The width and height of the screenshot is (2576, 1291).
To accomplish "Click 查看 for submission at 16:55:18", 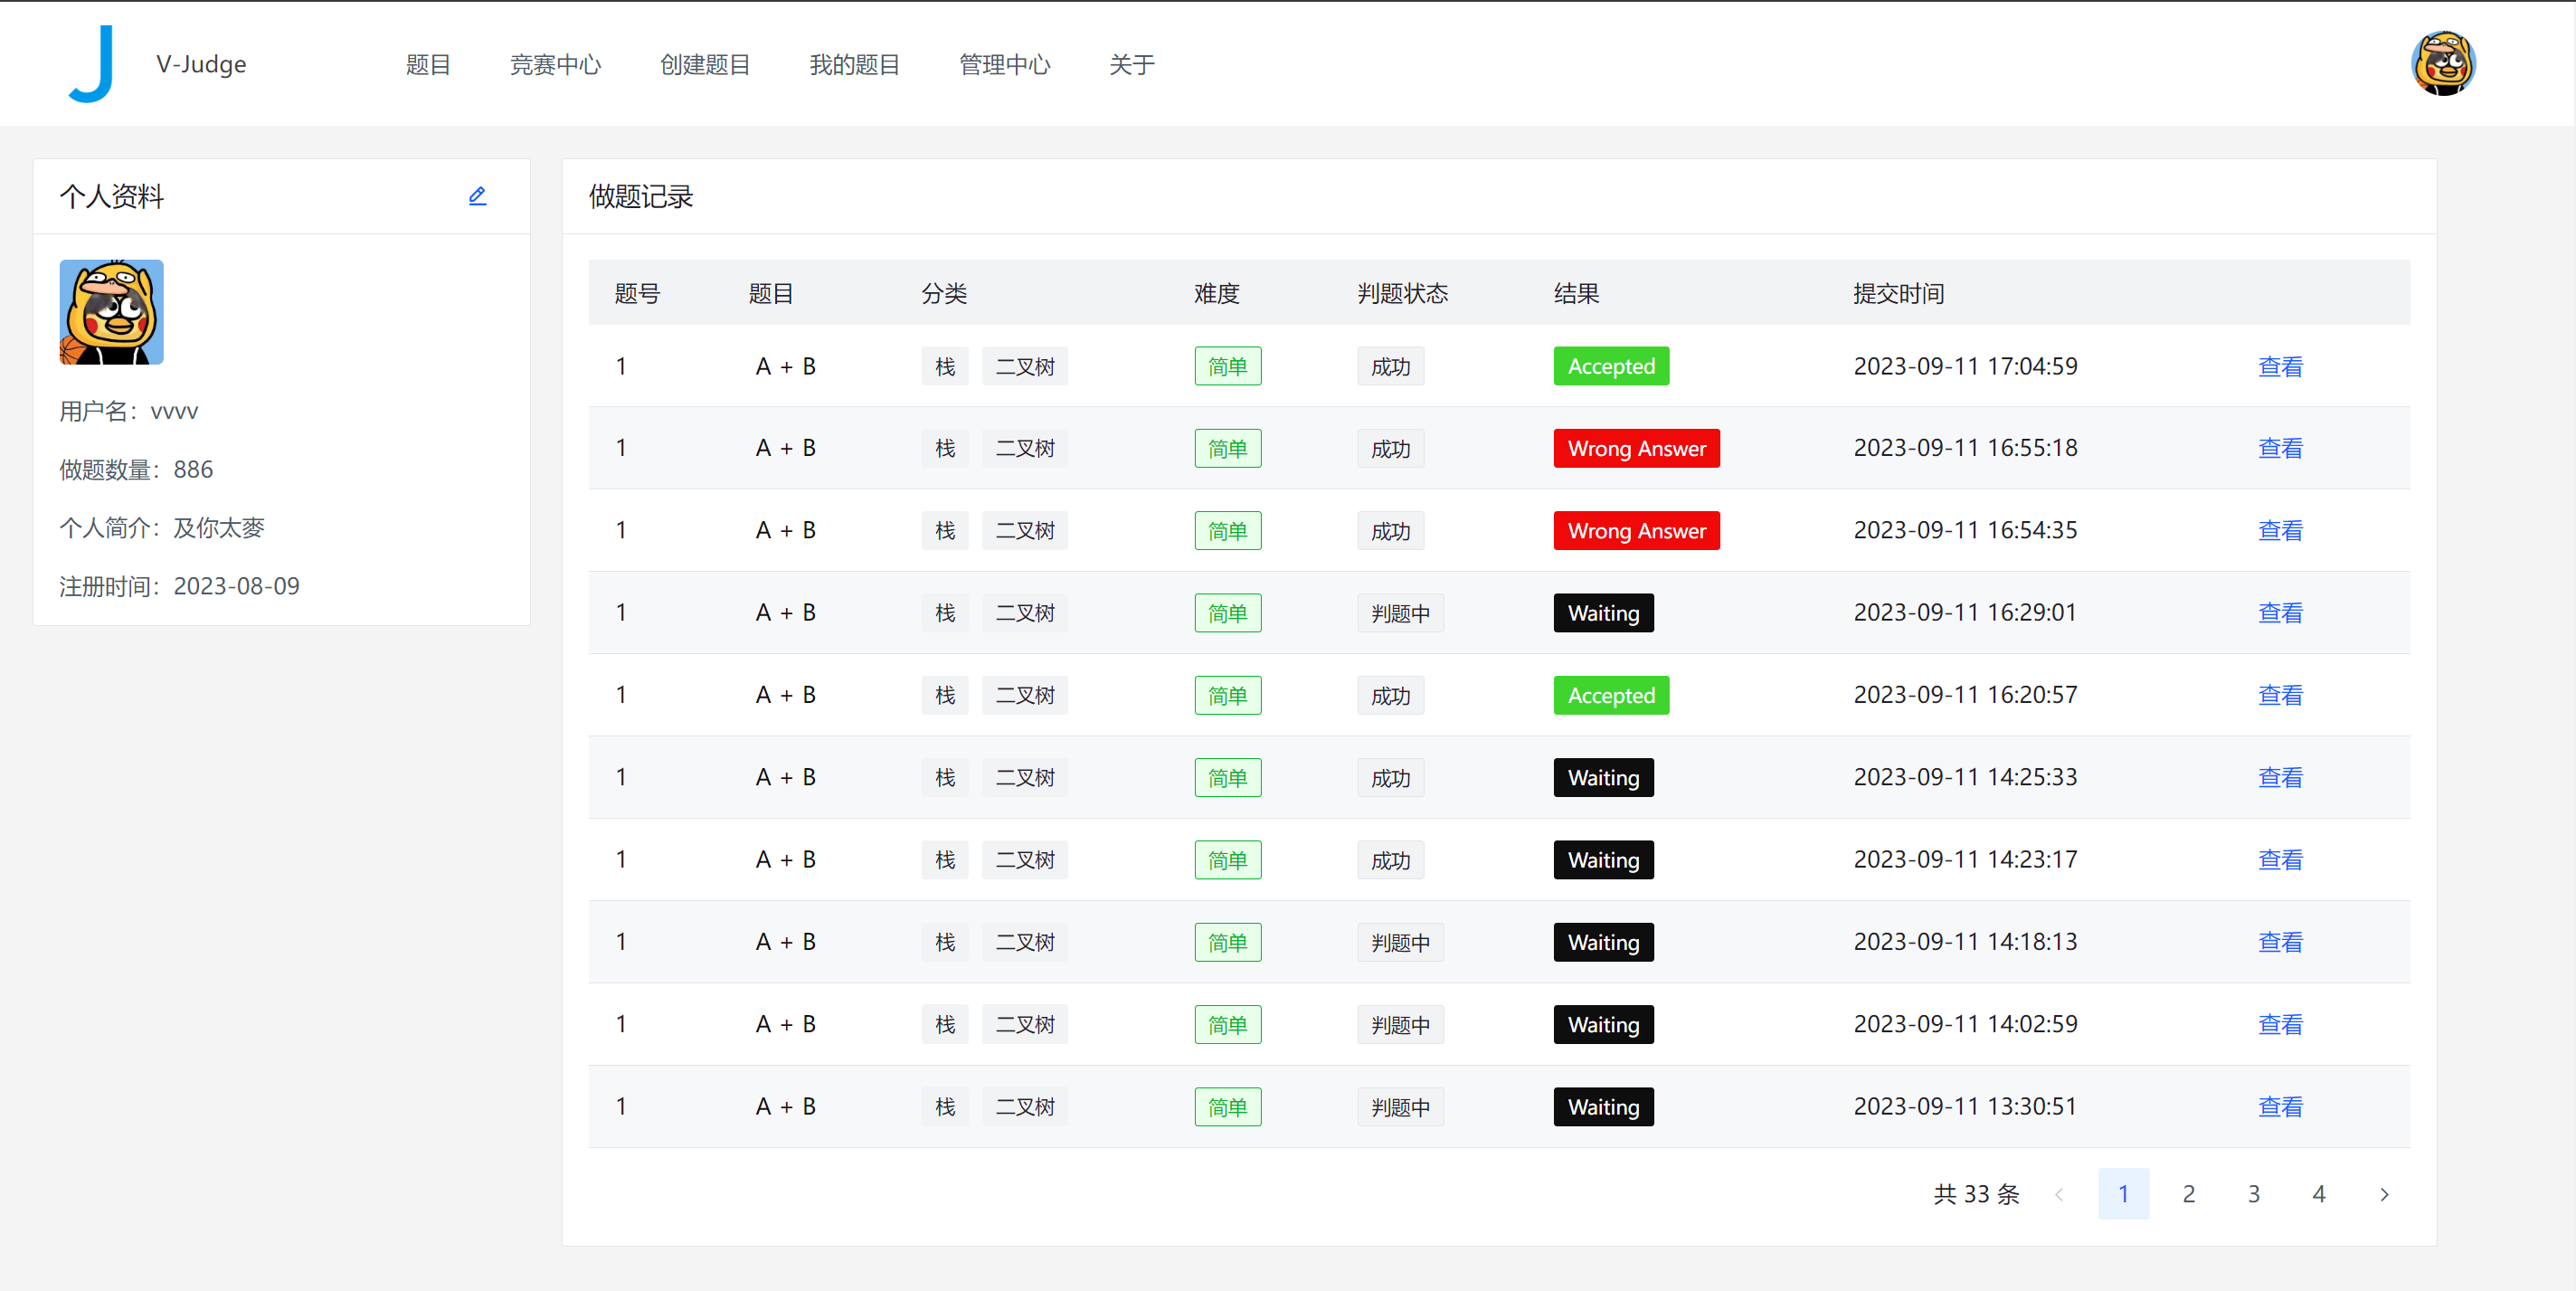I will point(2280,448).
